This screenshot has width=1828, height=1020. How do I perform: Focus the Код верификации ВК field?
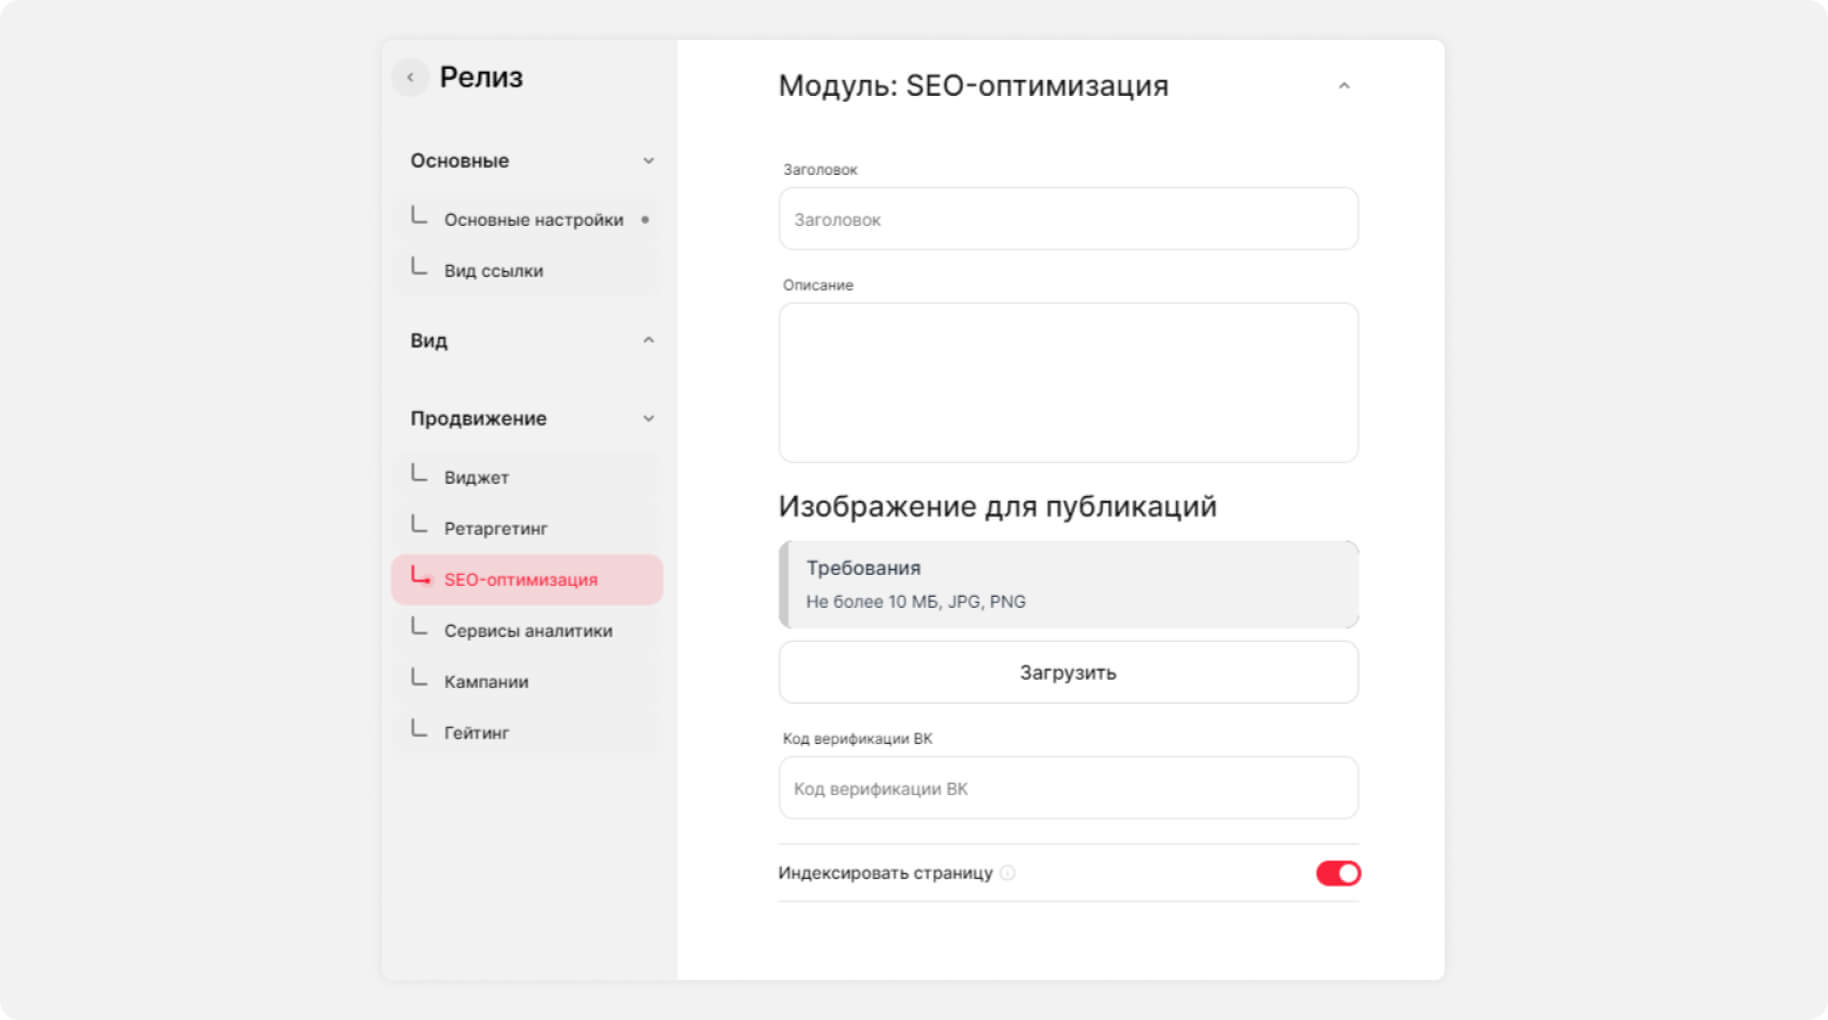[1068, 788]
